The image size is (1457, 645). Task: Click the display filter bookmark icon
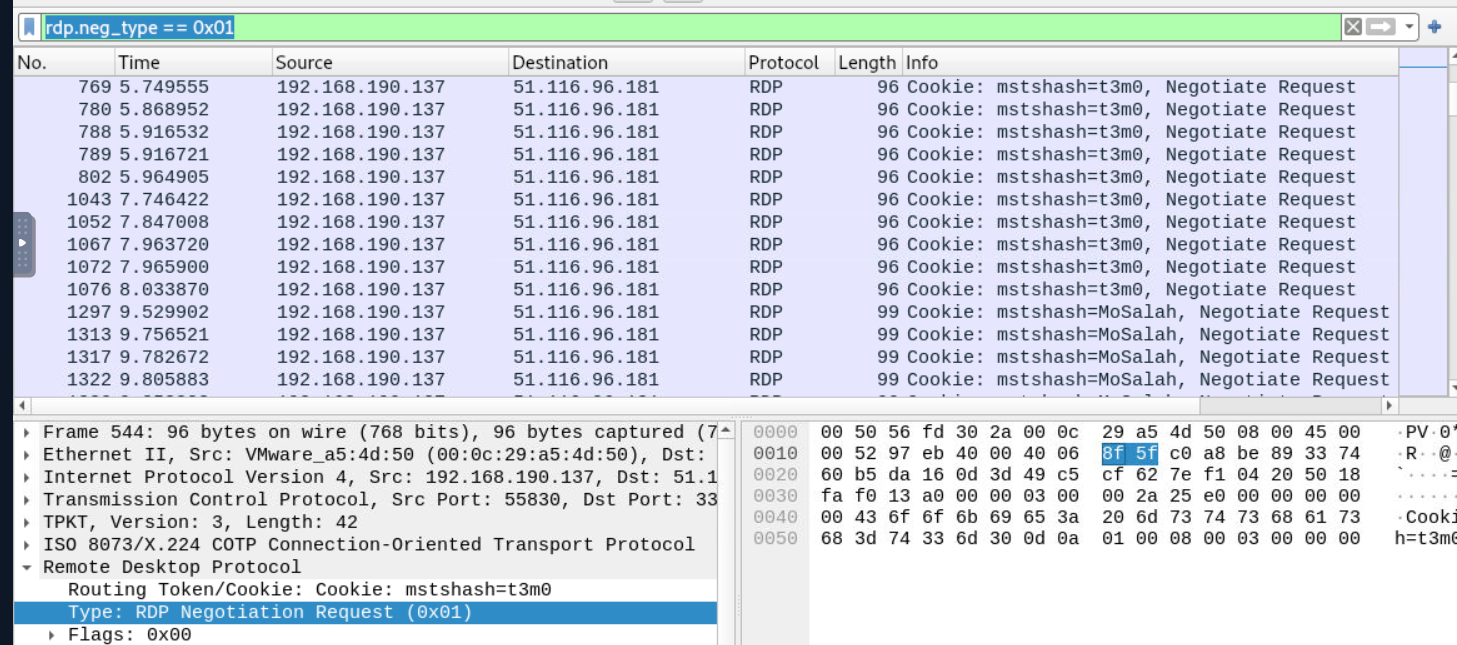[x=31, y=27]
